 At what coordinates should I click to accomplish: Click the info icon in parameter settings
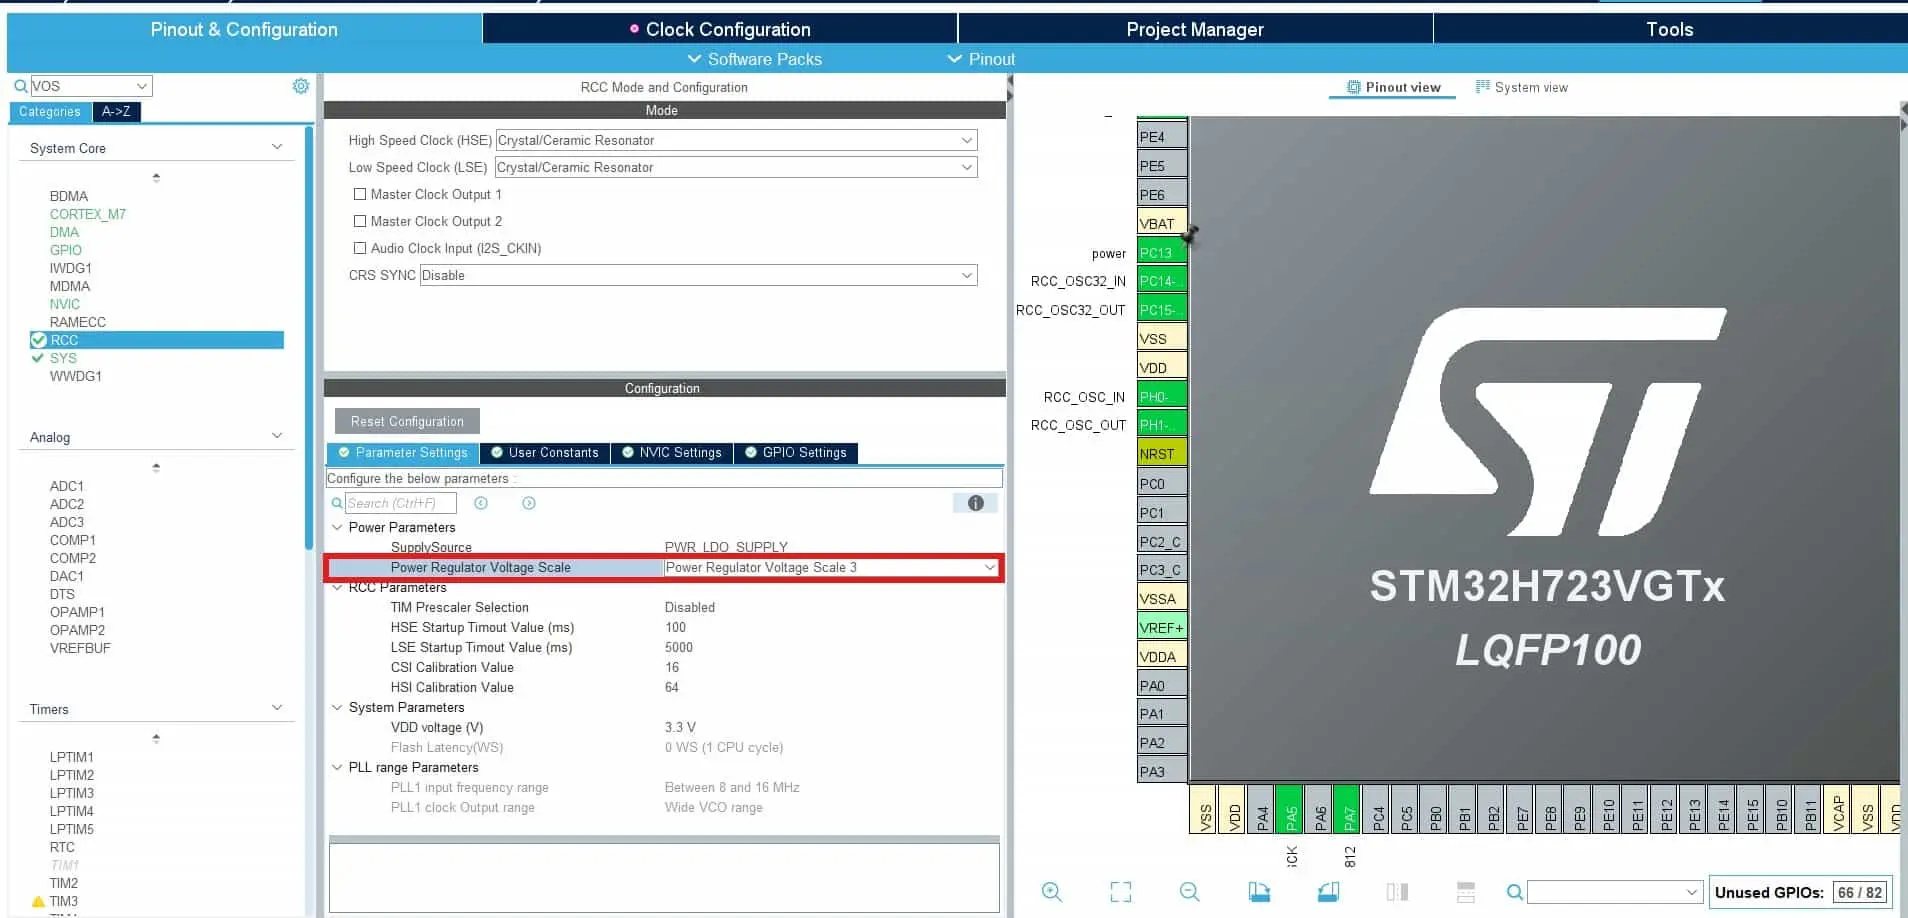pyautogui.click(x=976, y=503)
